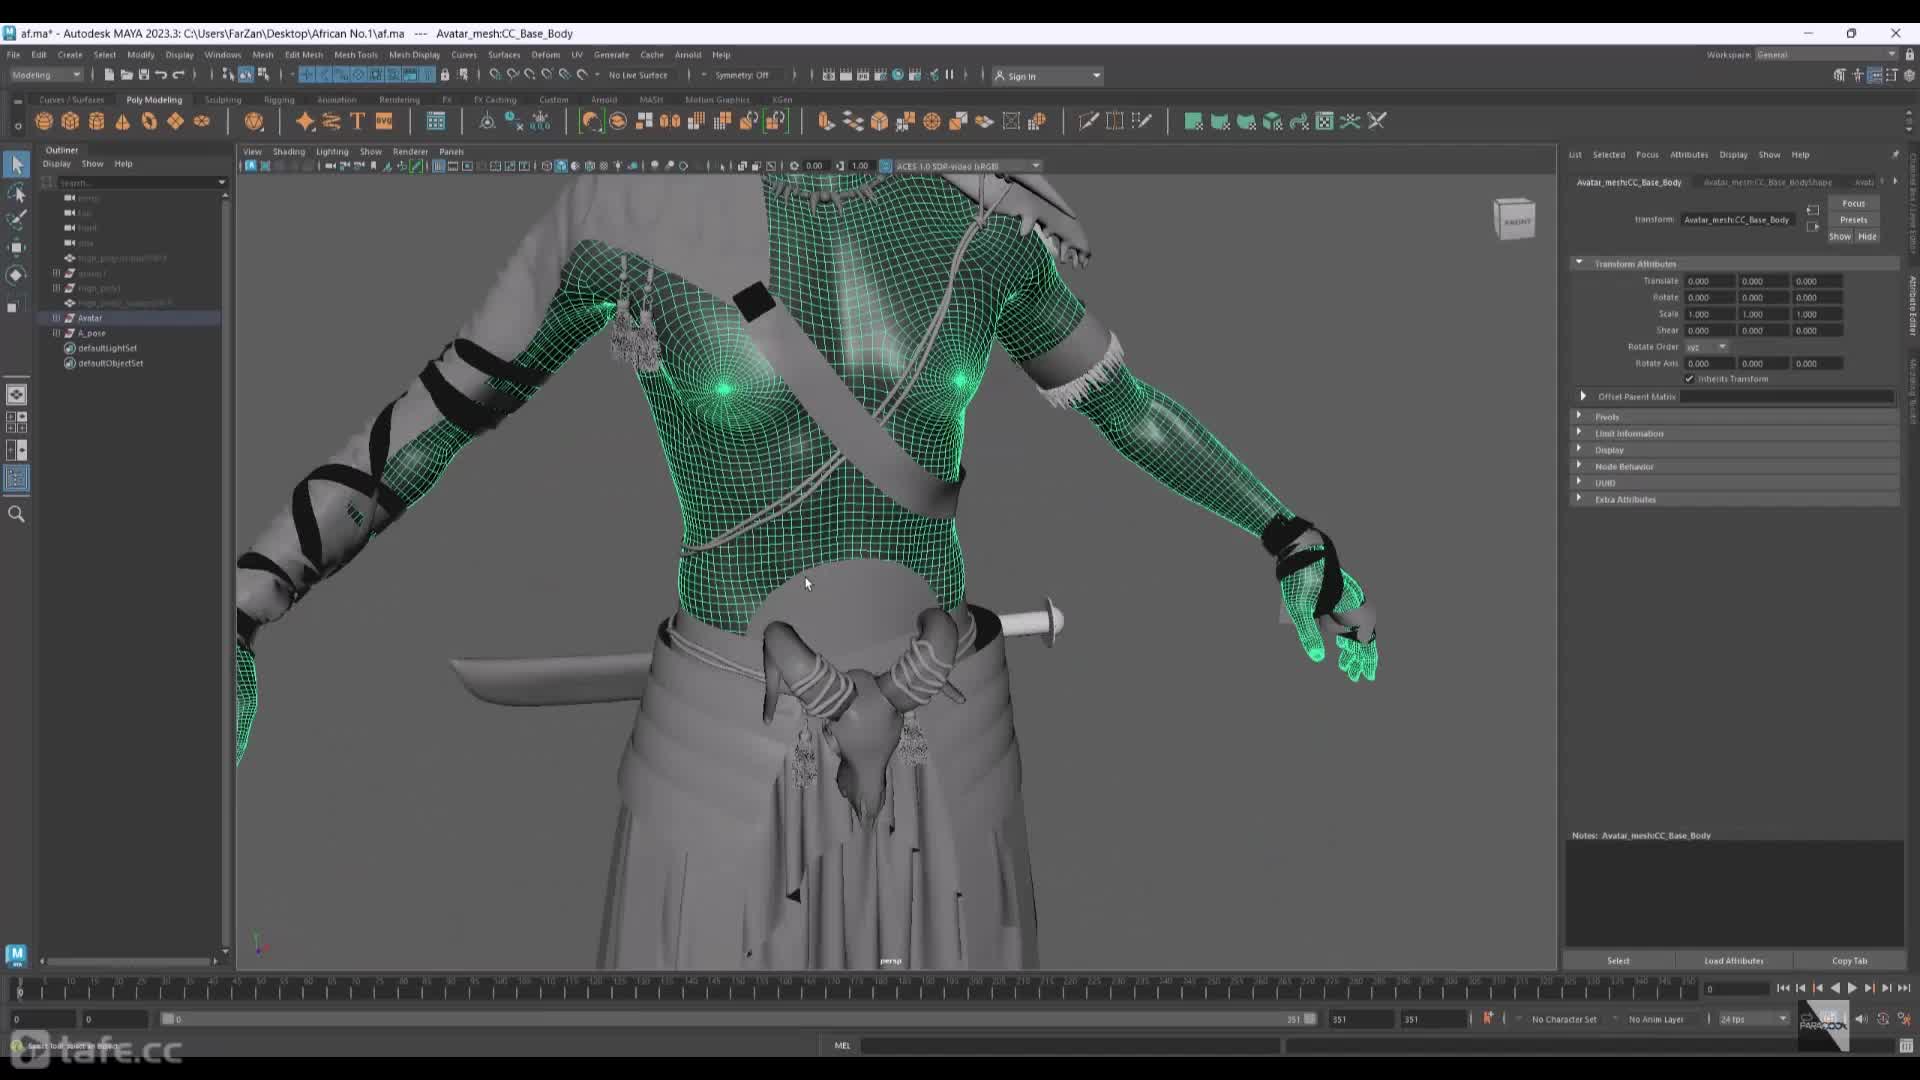The width and height of the screenshot is (1920, 1080).
Task: Activate the Rotate tool in toolbox
Action: 16,275
